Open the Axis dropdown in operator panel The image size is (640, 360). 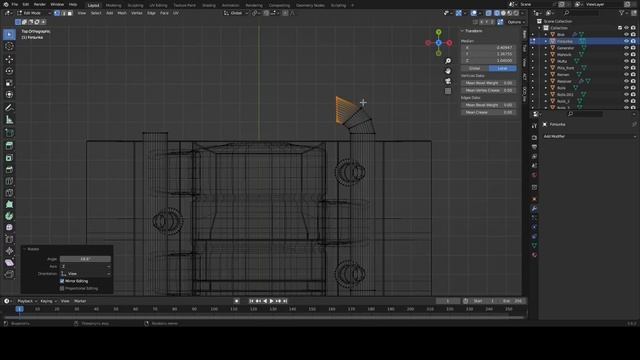coord(85,267)
